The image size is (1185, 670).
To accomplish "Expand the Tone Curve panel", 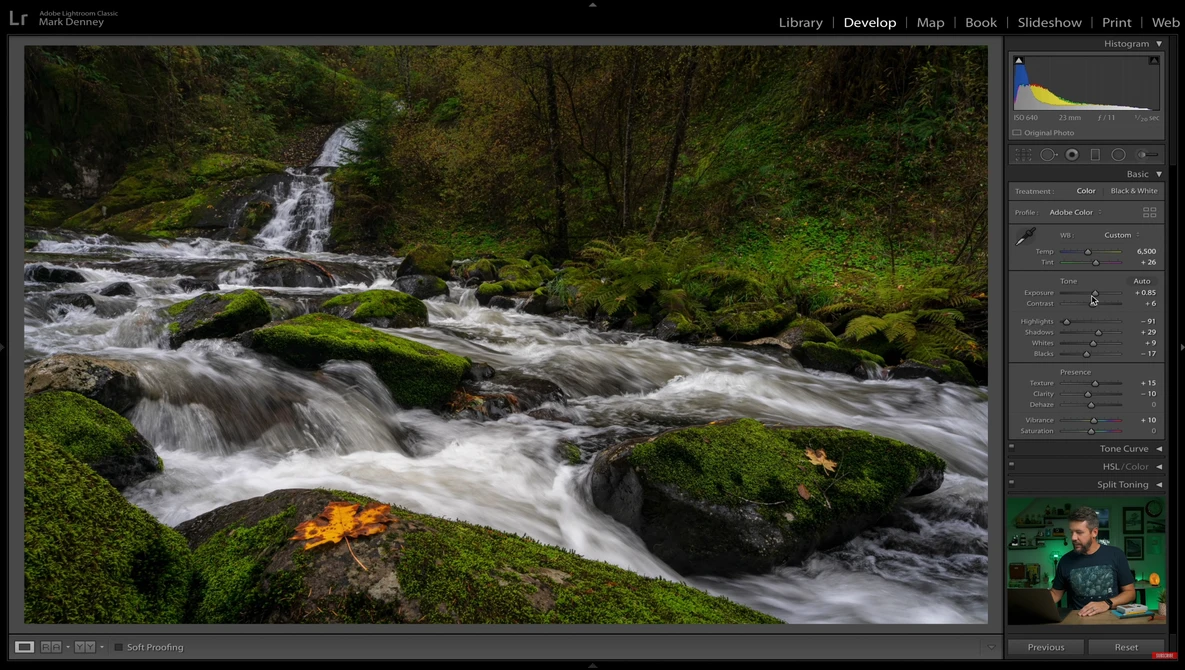I will click(x=1159, y=449).
